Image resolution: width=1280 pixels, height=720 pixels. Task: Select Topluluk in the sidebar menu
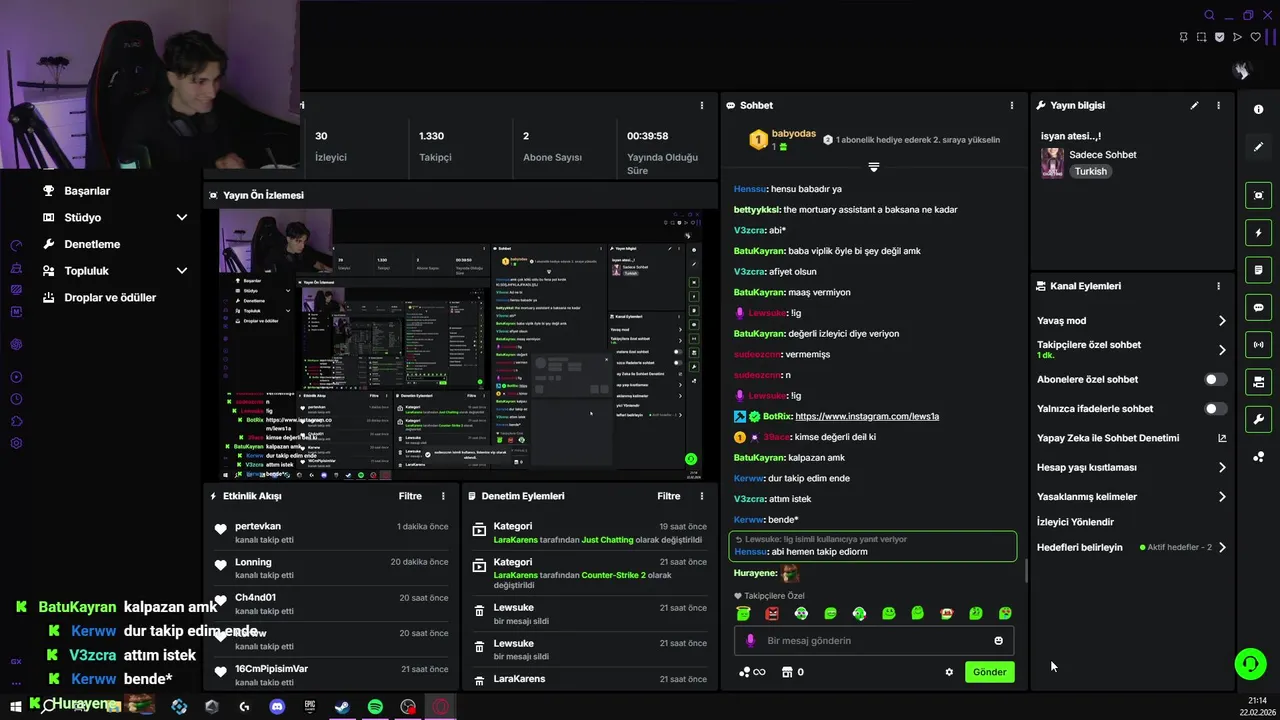pos(86,271)
